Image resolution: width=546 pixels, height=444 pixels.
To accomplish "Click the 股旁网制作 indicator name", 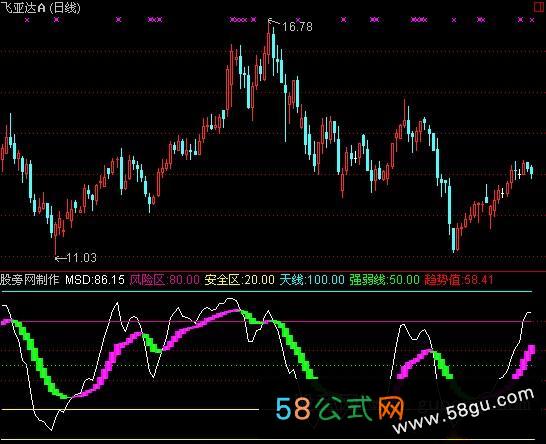I will 30,280.
